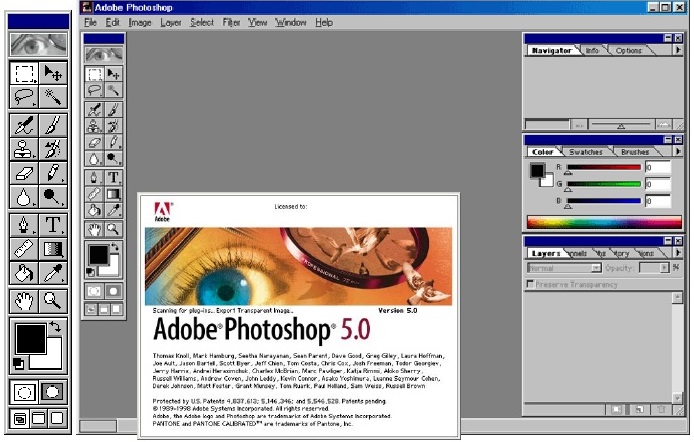Viewport: 694px width, 442px height.
Task: Click the new layer icon in the Layers palette
Action: coord(639,409)
